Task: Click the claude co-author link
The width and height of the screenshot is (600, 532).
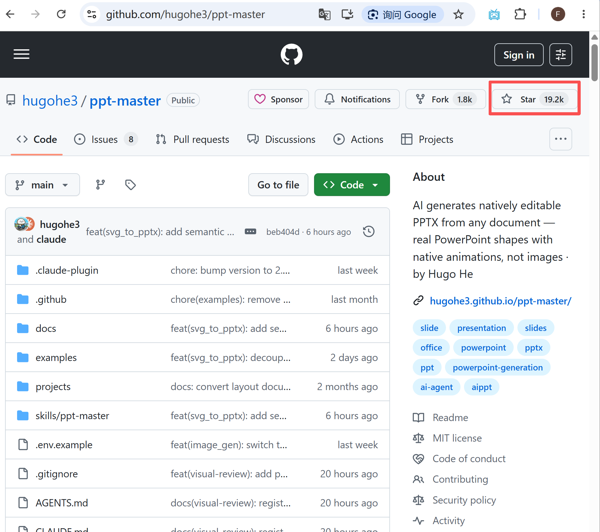Action: (51, 240)
